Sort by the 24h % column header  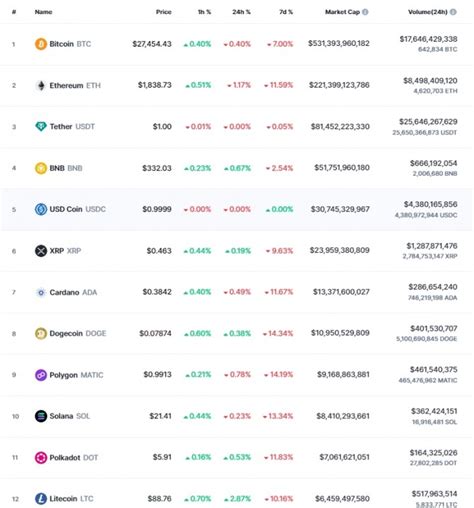click(x=241, y=12)
